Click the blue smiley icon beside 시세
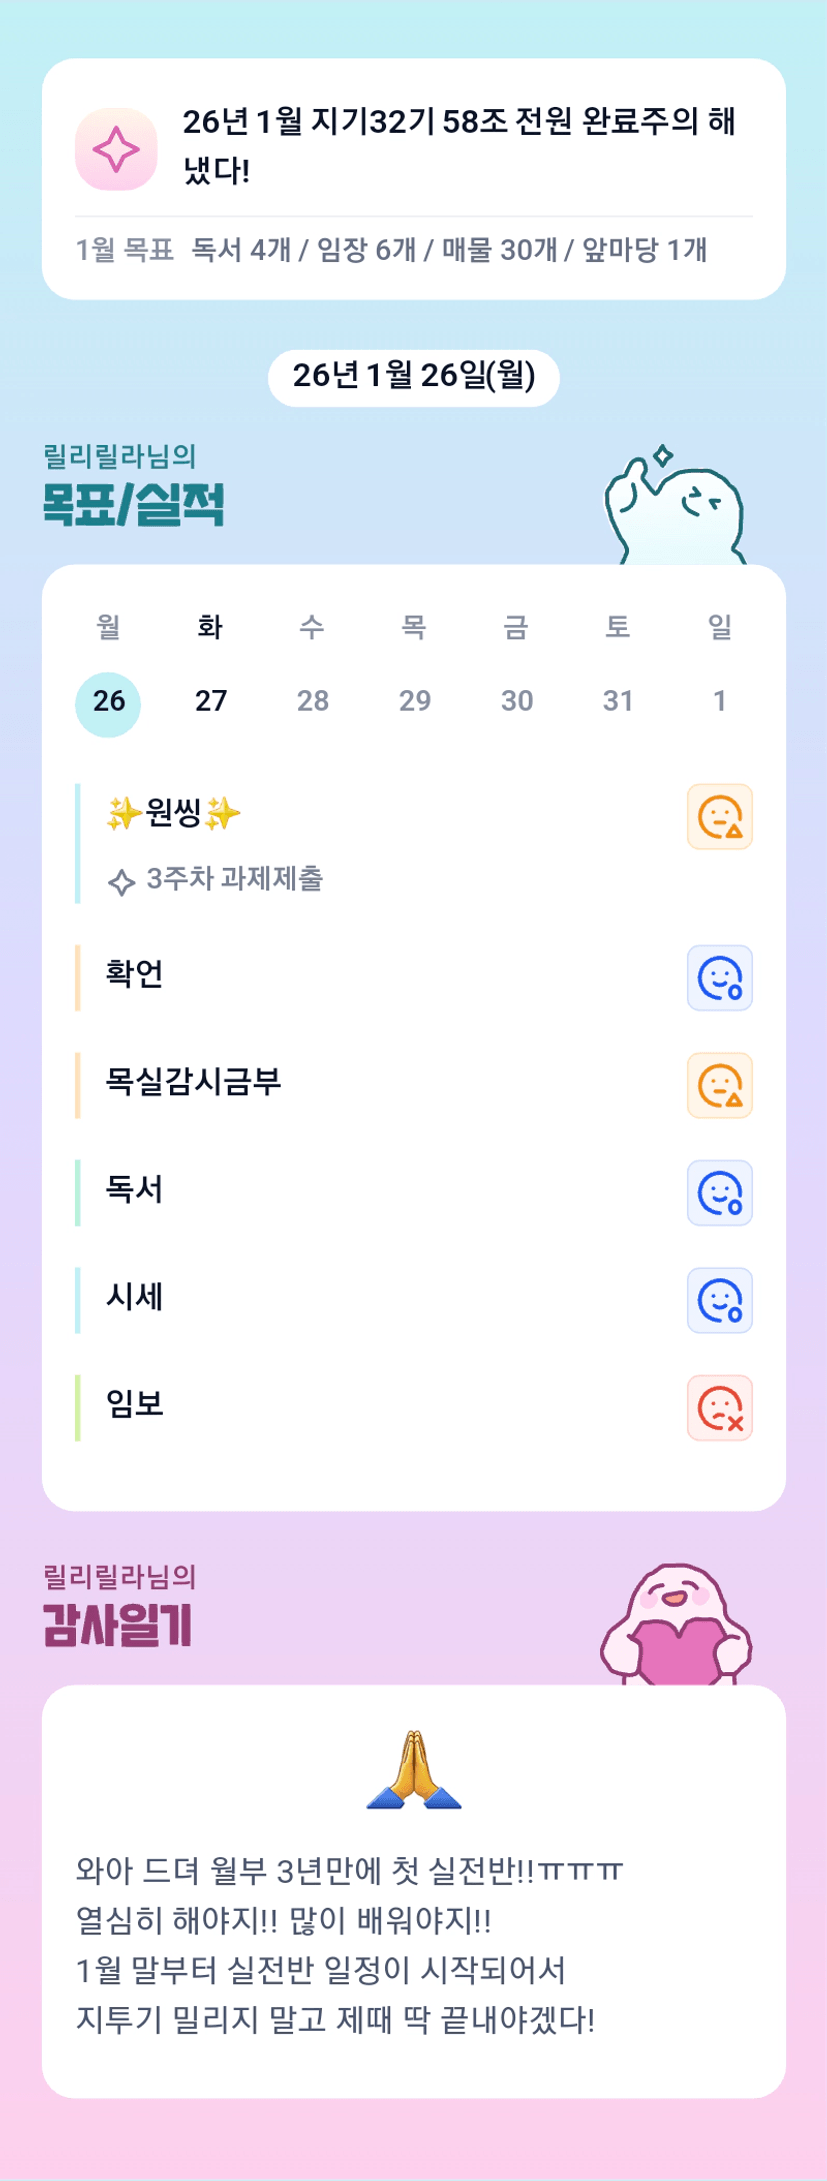 [719, 1301]
